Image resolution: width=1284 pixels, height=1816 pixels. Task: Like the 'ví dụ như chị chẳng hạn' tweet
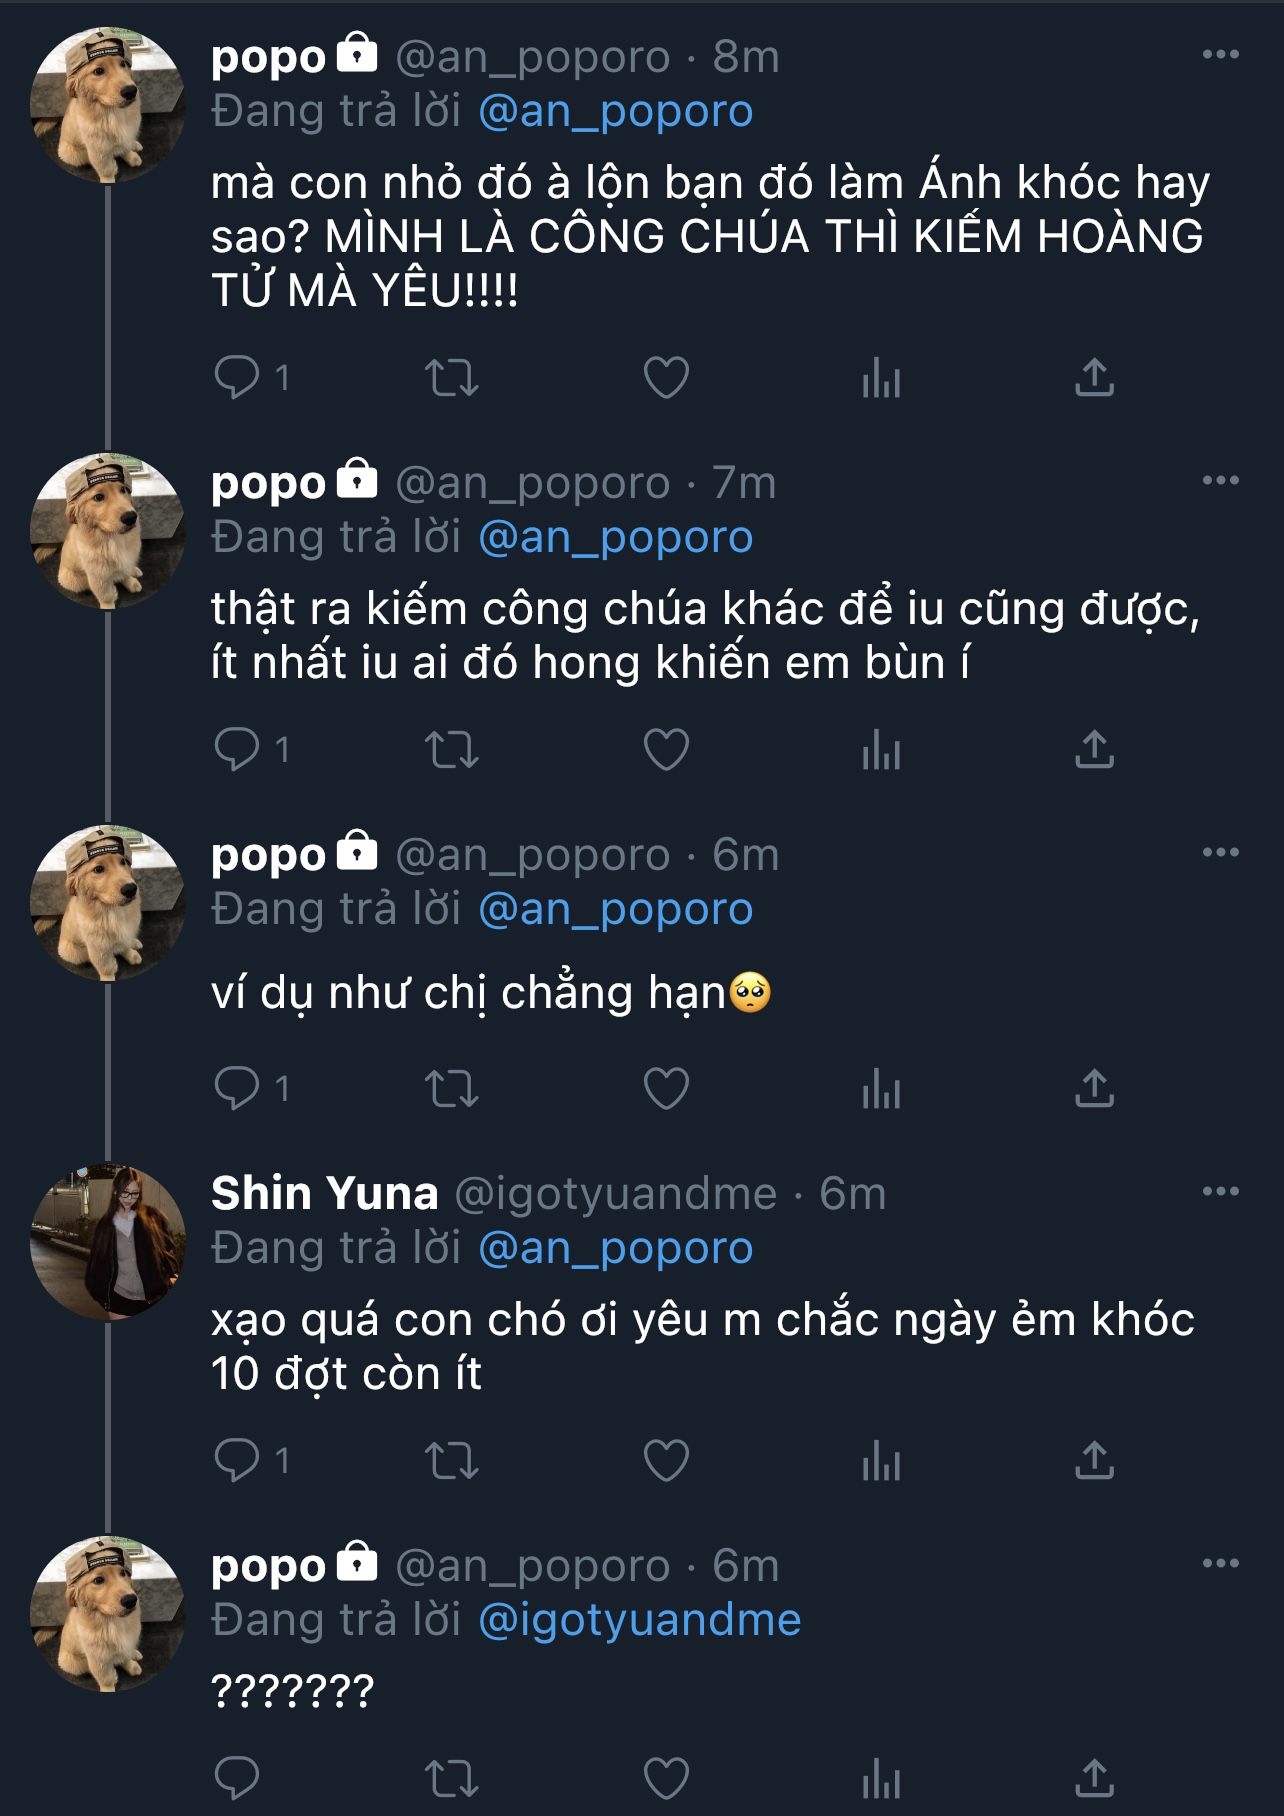coord(666,1088)
